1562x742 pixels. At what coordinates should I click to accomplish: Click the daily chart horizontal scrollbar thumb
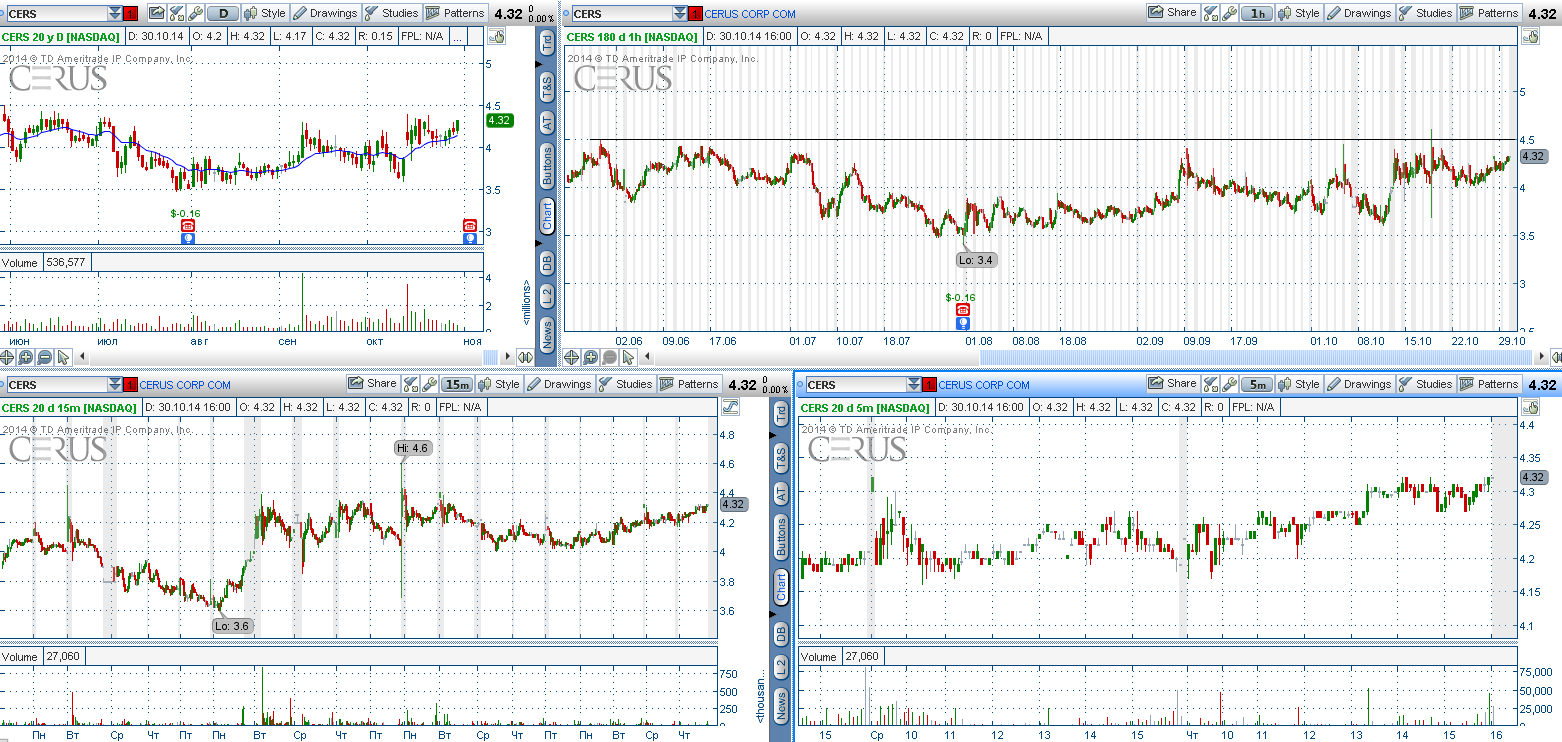(490, 356)
